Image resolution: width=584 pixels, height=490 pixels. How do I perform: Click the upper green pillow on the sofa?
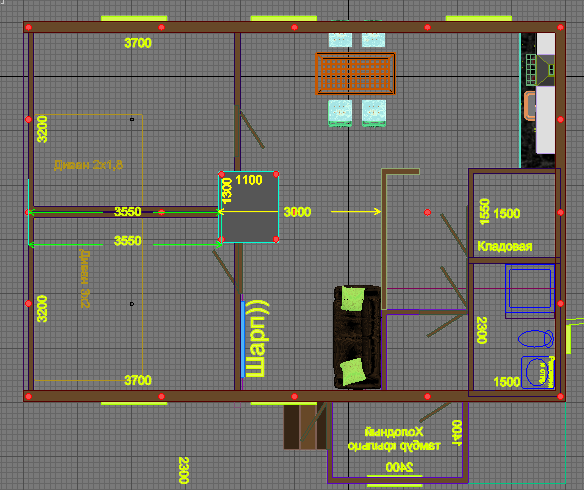pyautogui.click(x=352, y=299)
